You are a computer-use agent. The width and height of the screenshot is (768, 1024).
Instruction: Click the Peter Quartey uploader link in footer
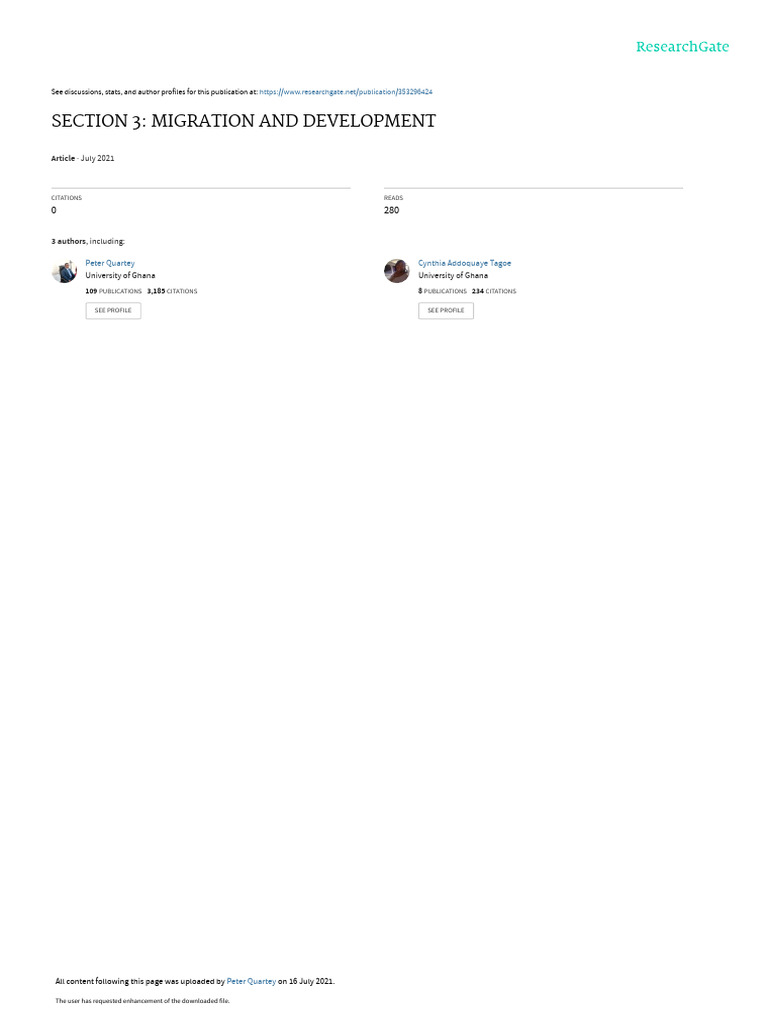point(251,981)
